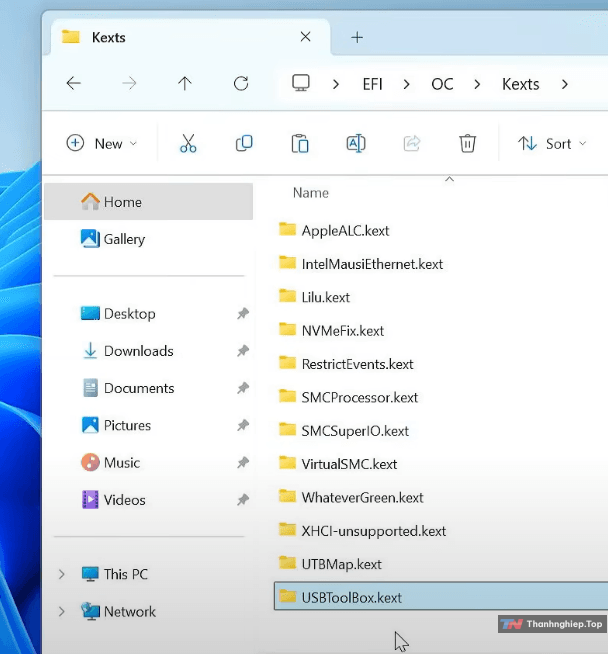
Task: Select the SMCProcessor.kext folder
Action: tap(348, 397)
